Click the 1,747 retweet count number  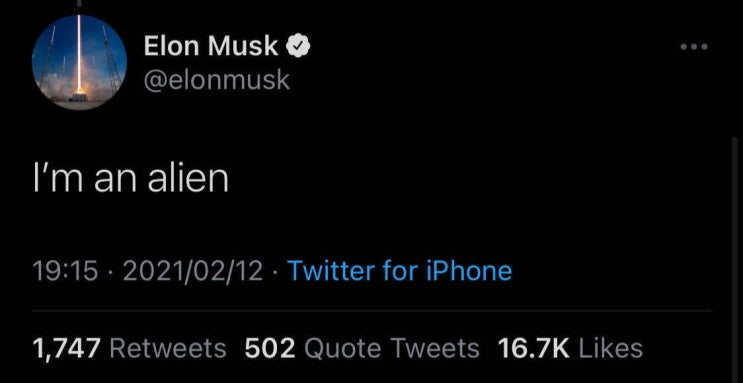[x=66, y=348]
